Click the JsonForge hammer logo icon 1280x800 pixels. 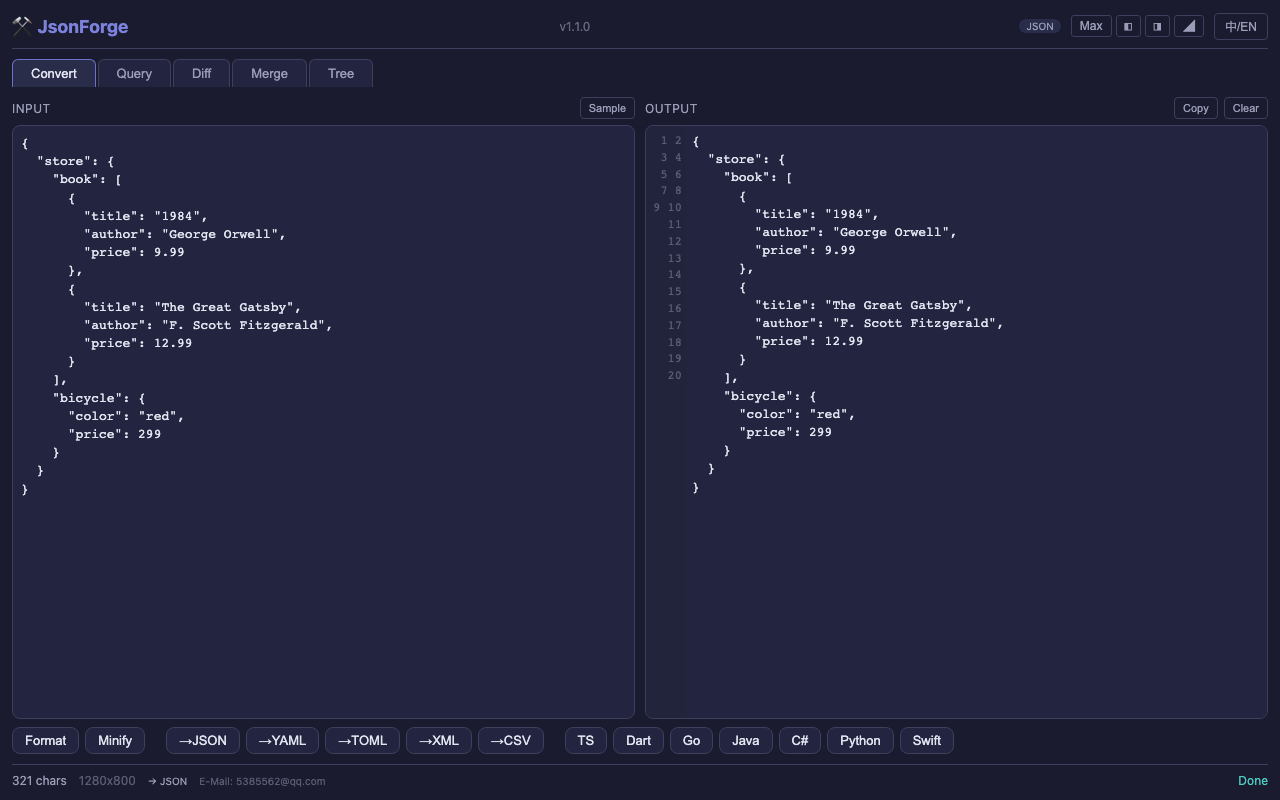[22, 27]
